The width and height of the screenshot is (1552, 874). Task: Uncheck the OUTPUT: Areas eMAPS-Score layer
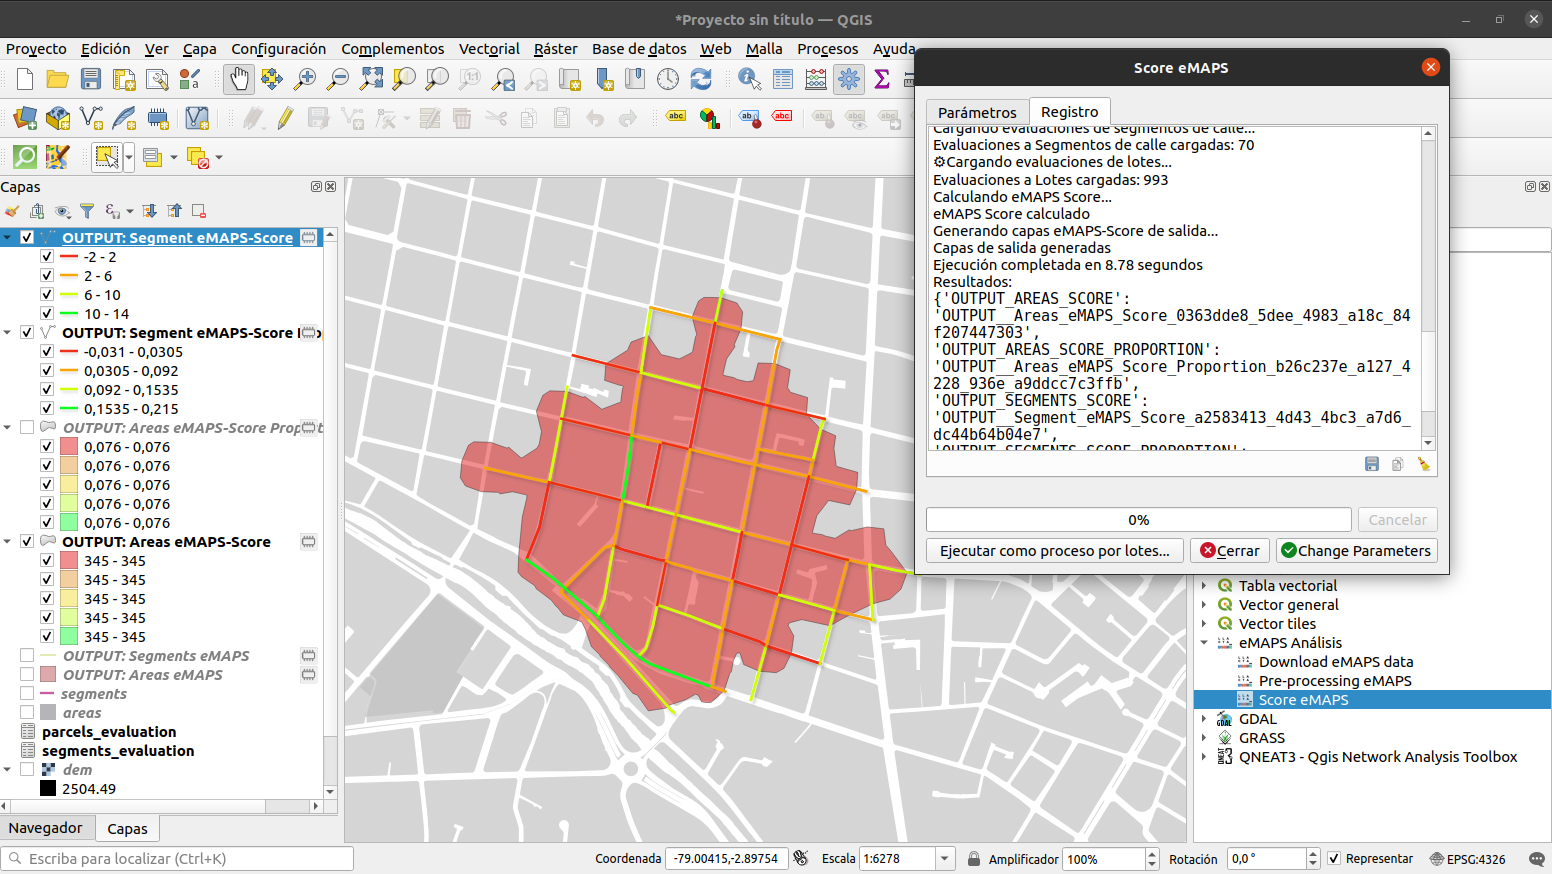(x=27, y=542)
